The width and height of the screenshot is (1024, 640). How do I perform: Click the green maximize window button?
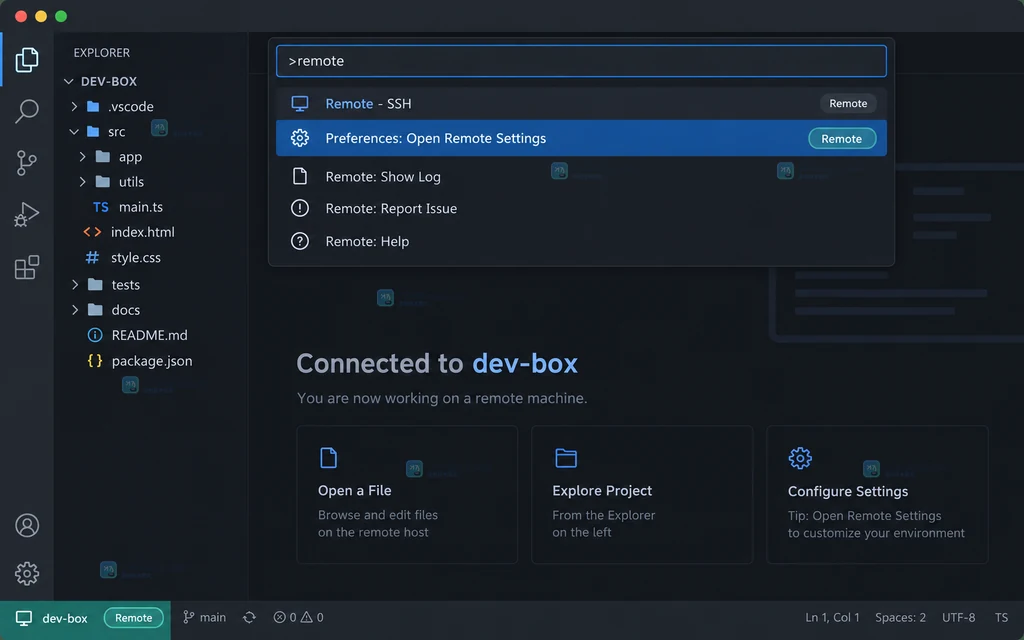(61, 16)
